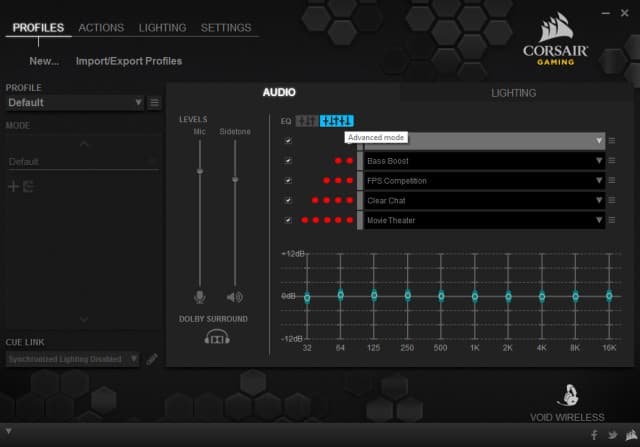Open the profile options menu icon
The width and height of the screenshot is (640, 447).
(x=154, y=102)
